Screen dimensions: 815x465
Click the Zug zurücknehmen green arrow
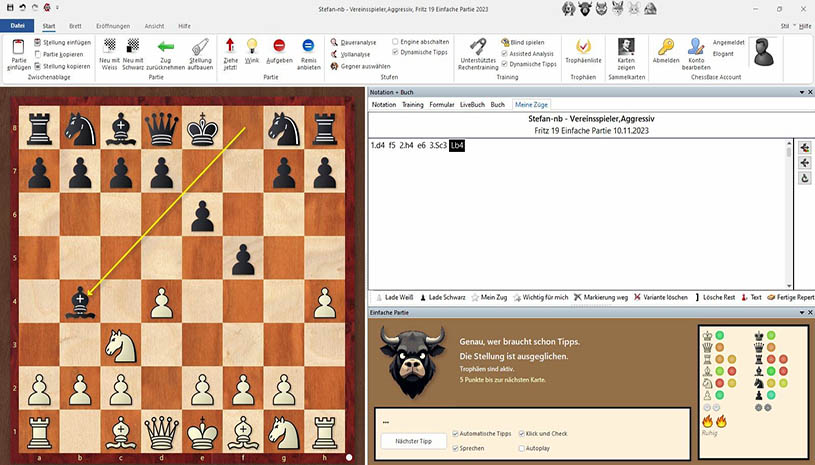tap(166, 46)
